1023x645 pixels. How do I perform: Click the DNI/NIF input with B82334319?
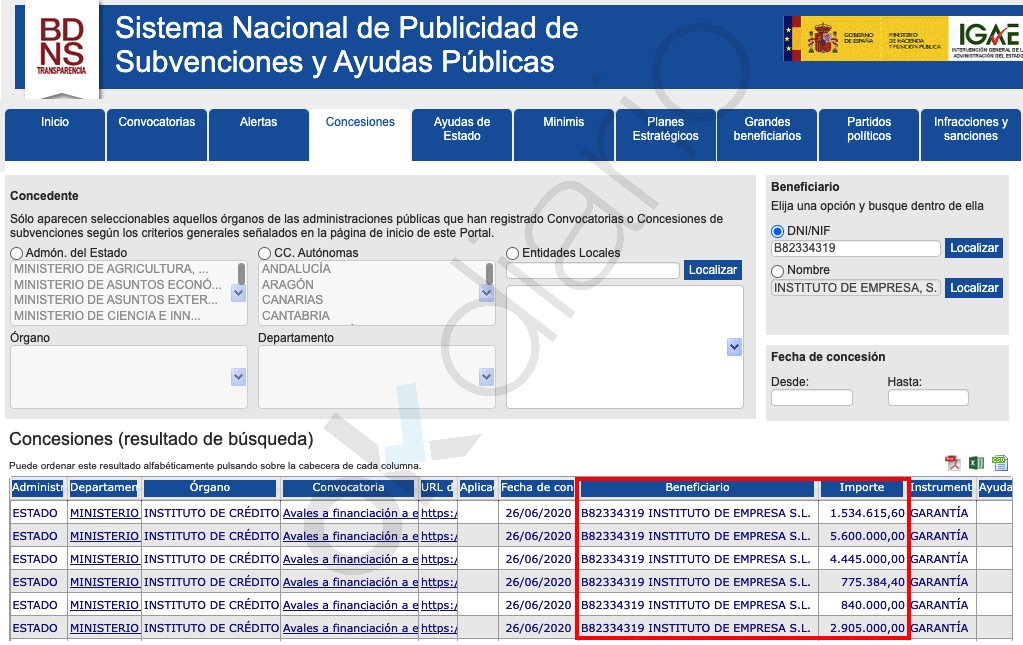(x=855, y=248)
